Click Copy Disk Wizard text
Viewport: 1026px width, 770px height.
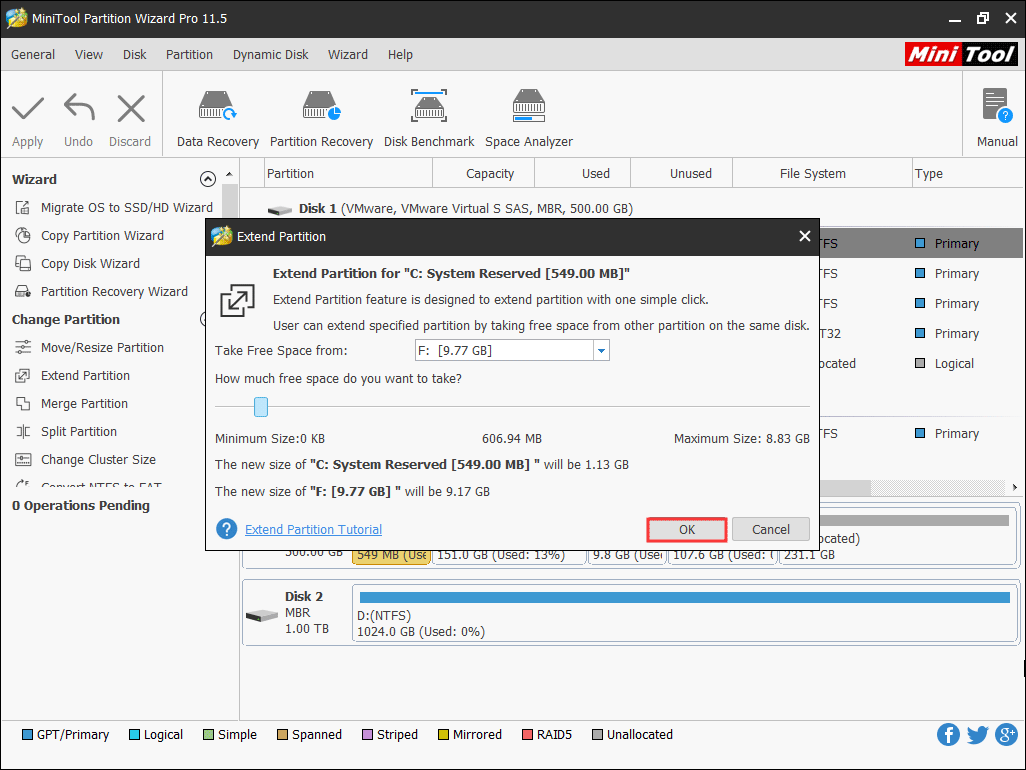pos(90,264)
